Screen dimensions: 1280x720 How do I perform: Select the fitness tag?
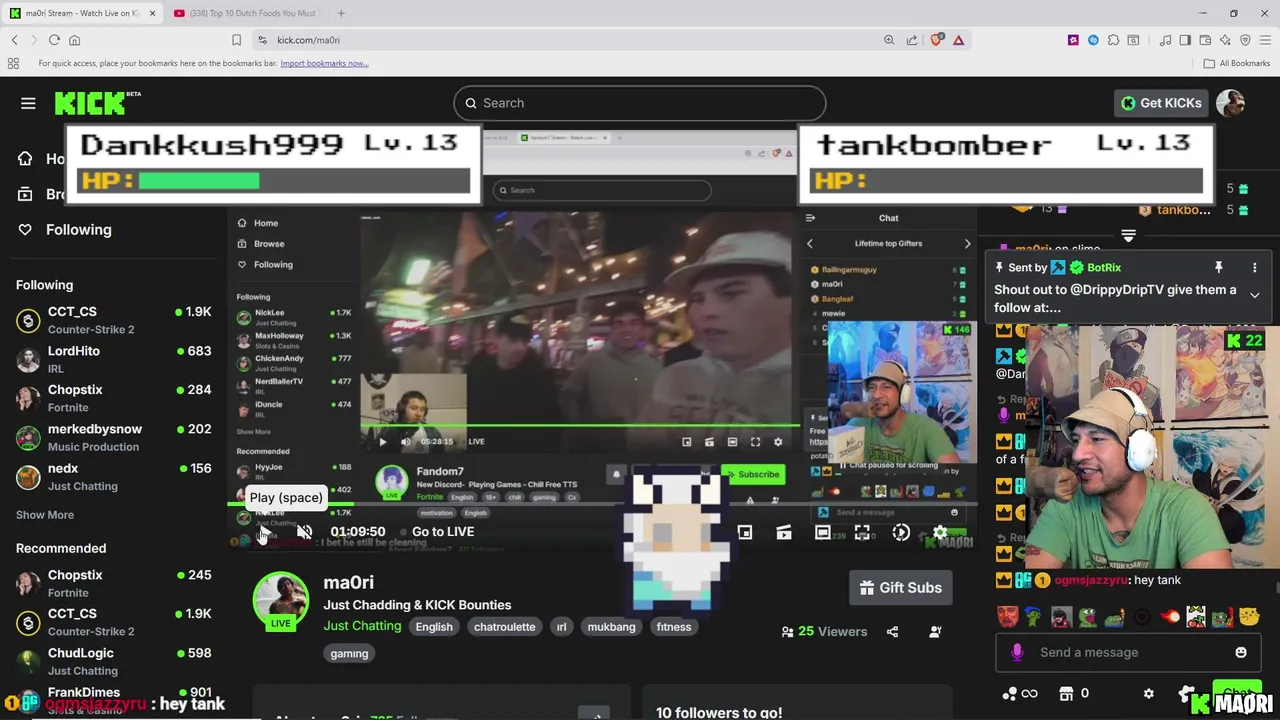pyautogui.click(x=674, y=627)
